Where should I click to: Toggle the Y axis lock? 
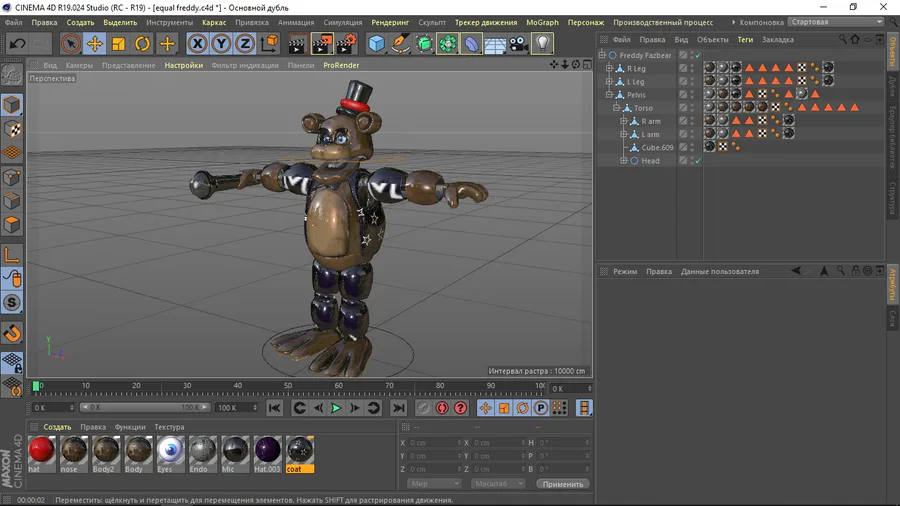coord(221,44)
